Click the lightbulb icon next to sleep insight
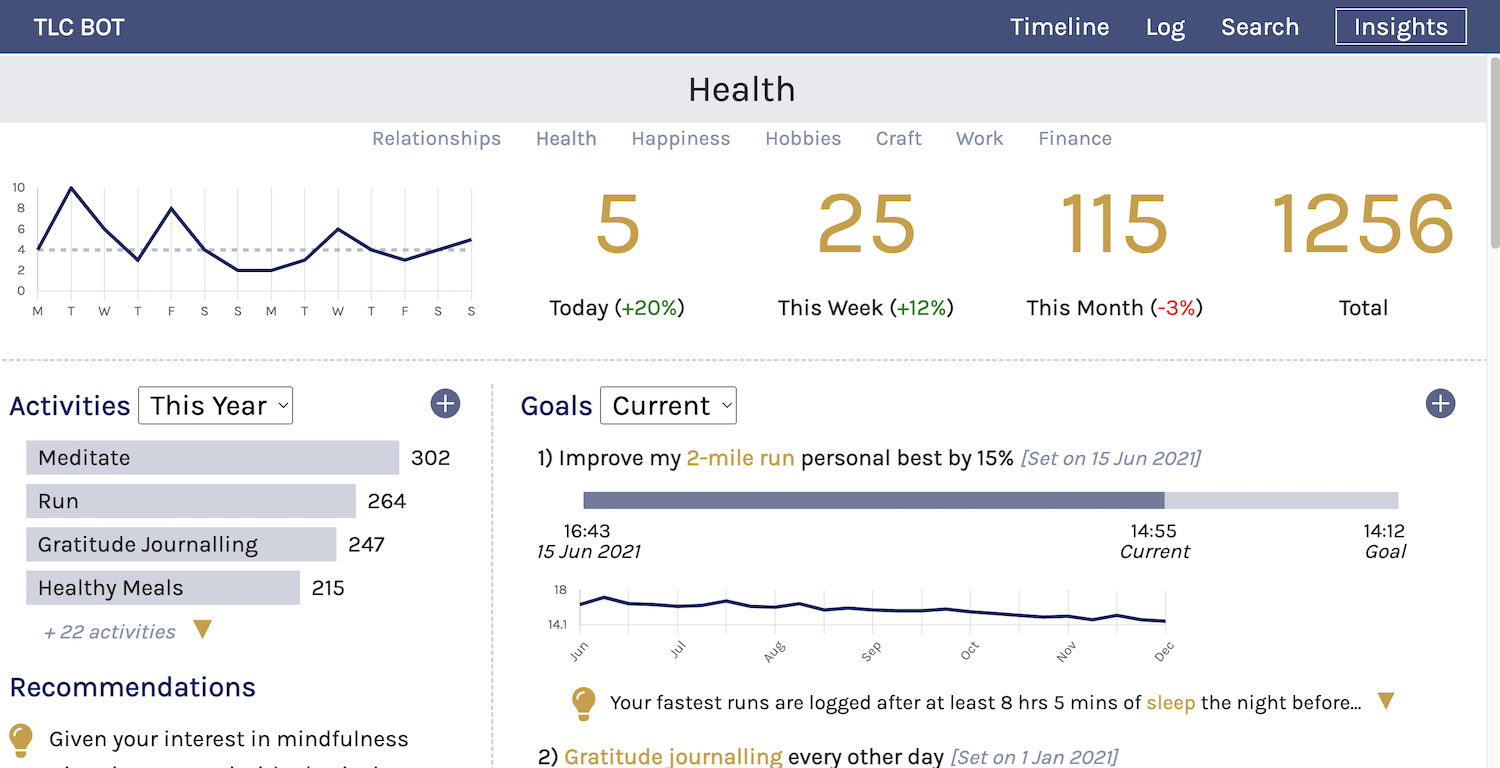 coord(584,703)
